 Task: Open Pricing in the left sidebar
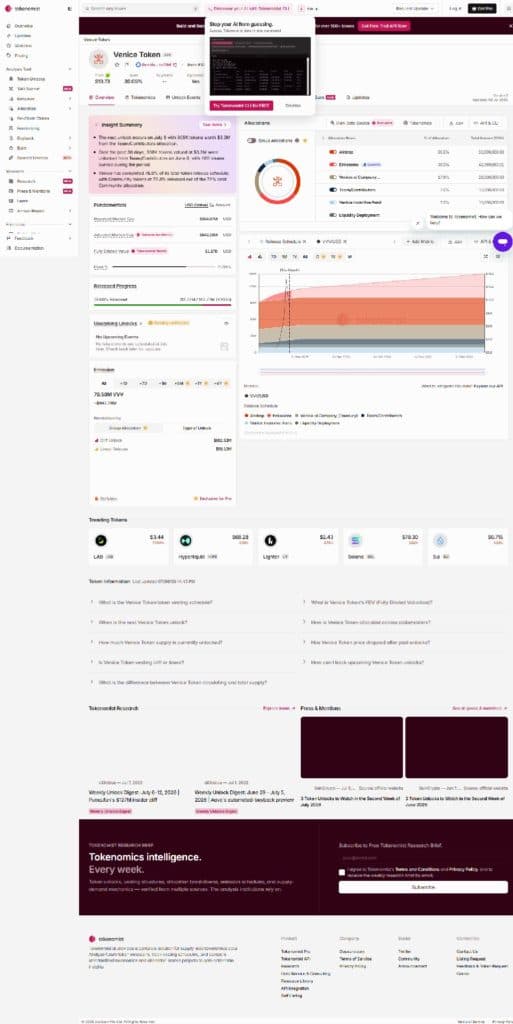pos(22,56)
